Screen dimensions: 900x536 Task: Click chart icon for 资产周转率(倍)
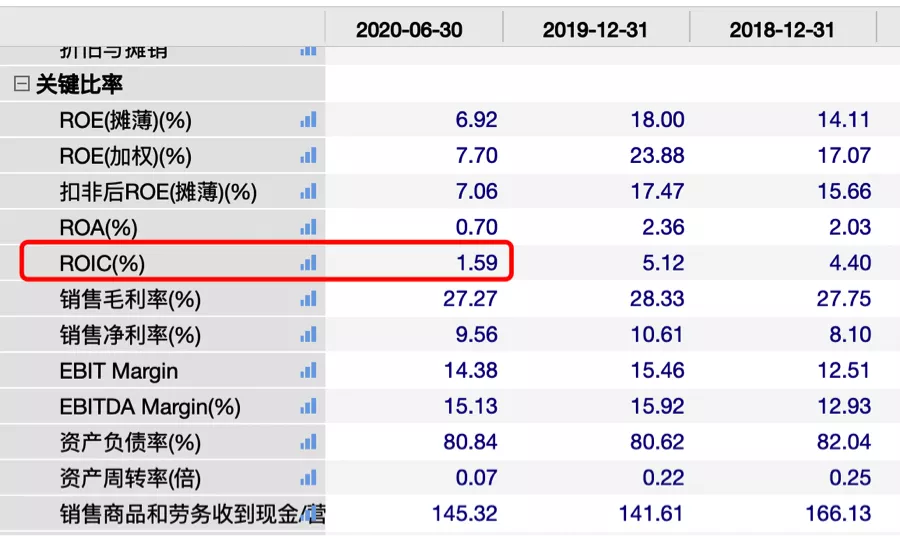tap(308, 477)
